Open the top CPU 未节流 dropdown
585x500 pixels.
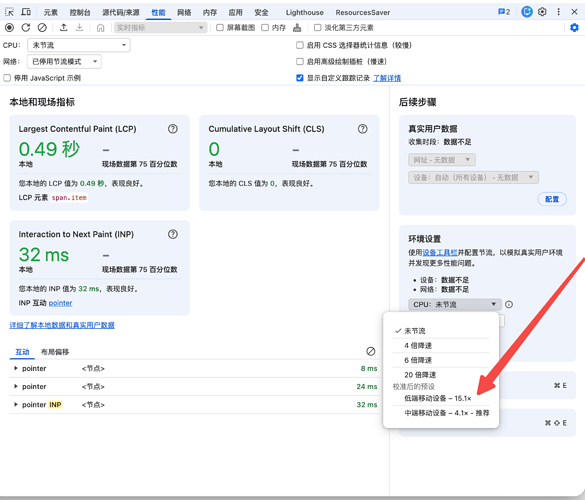coord(79,45)
